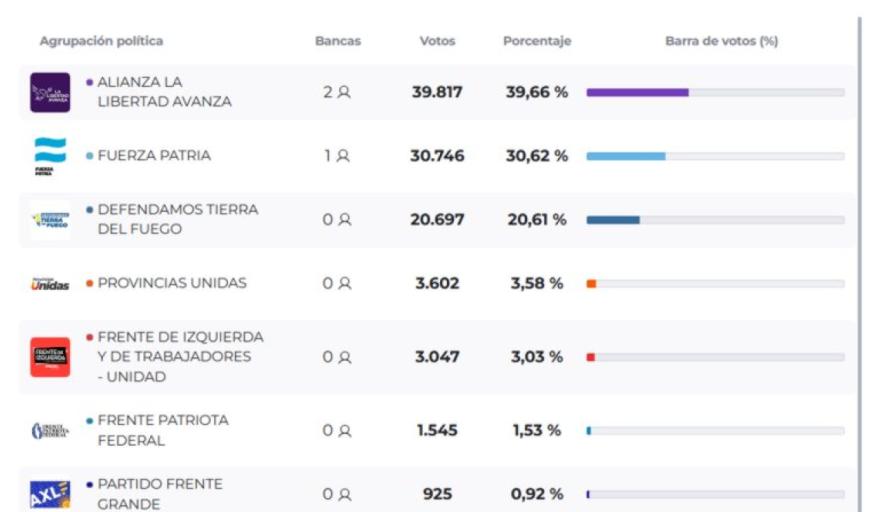Viewport: 880px width, 512px height.
Task: Click the vertical scrollbar on the right edge
Action: click(859, 250)
